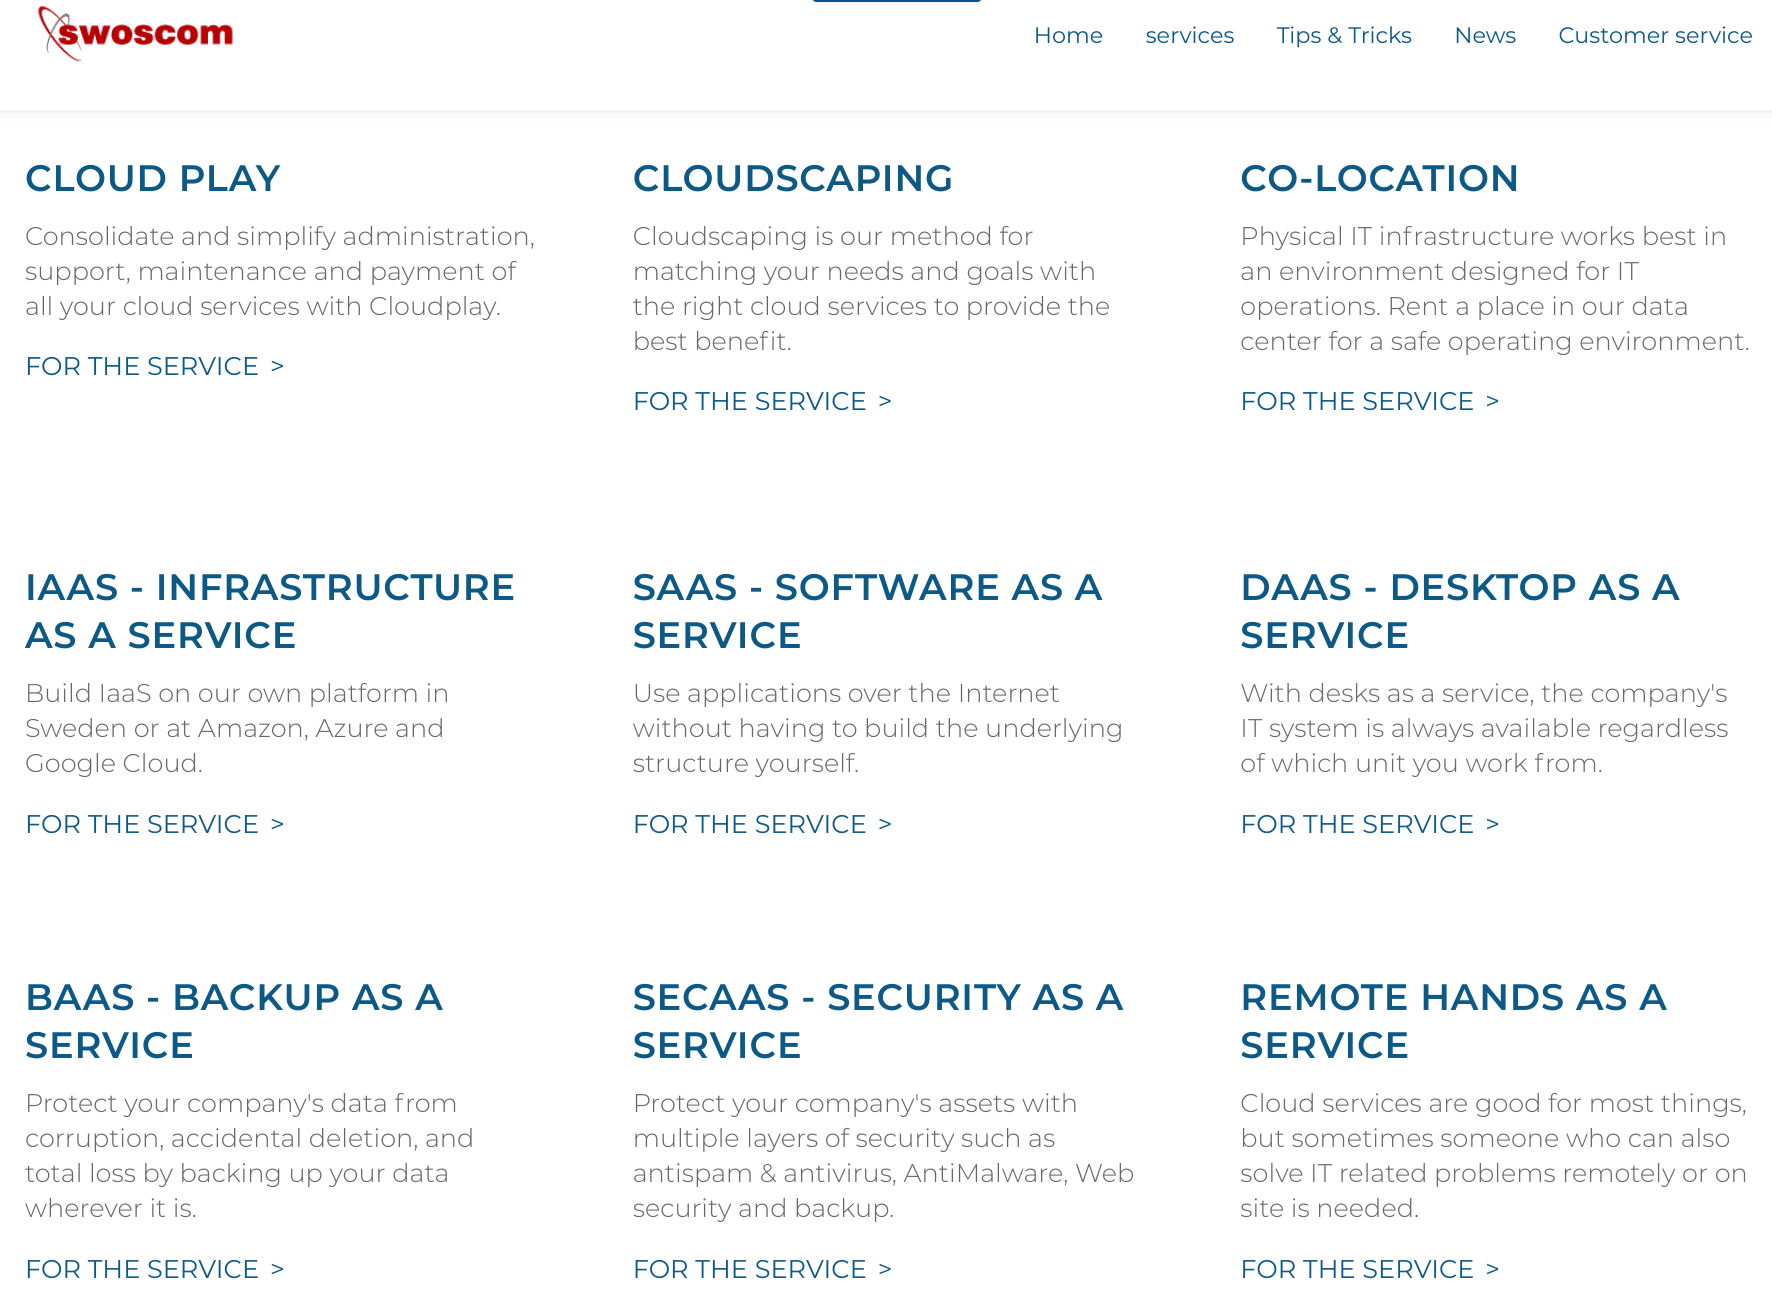The image size is (1772, 1310).
Task: Open 'For the service' link under SaaS
Action: [762, 824]
